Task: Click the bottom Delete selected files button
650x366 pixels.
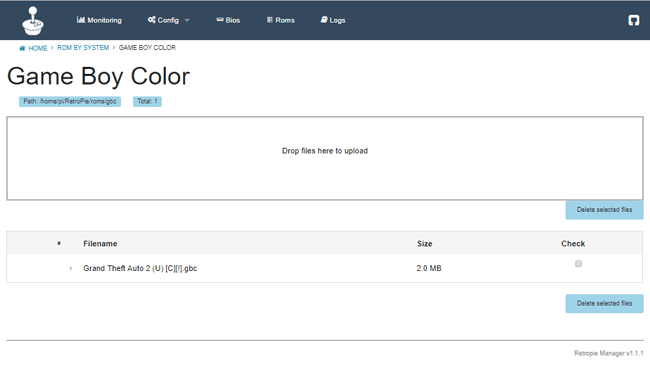Action: [604, 303]
